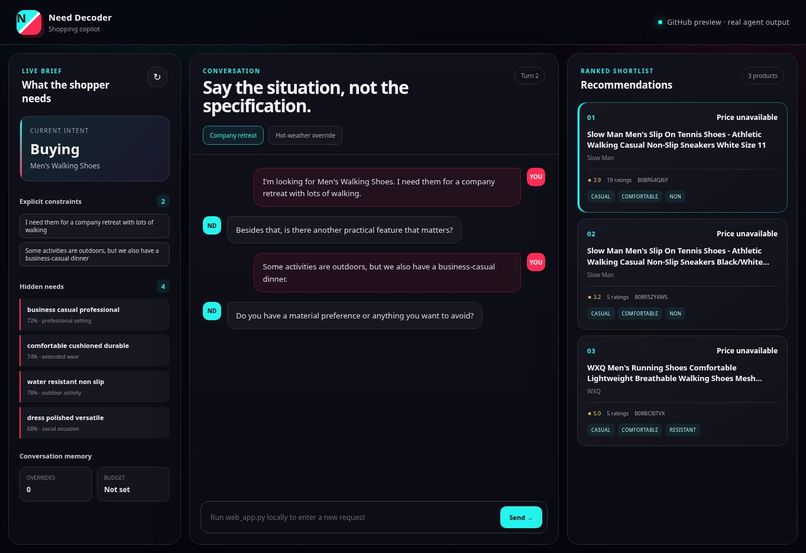Click 'dress polished versatile' hidden need

tap(95, 422)
